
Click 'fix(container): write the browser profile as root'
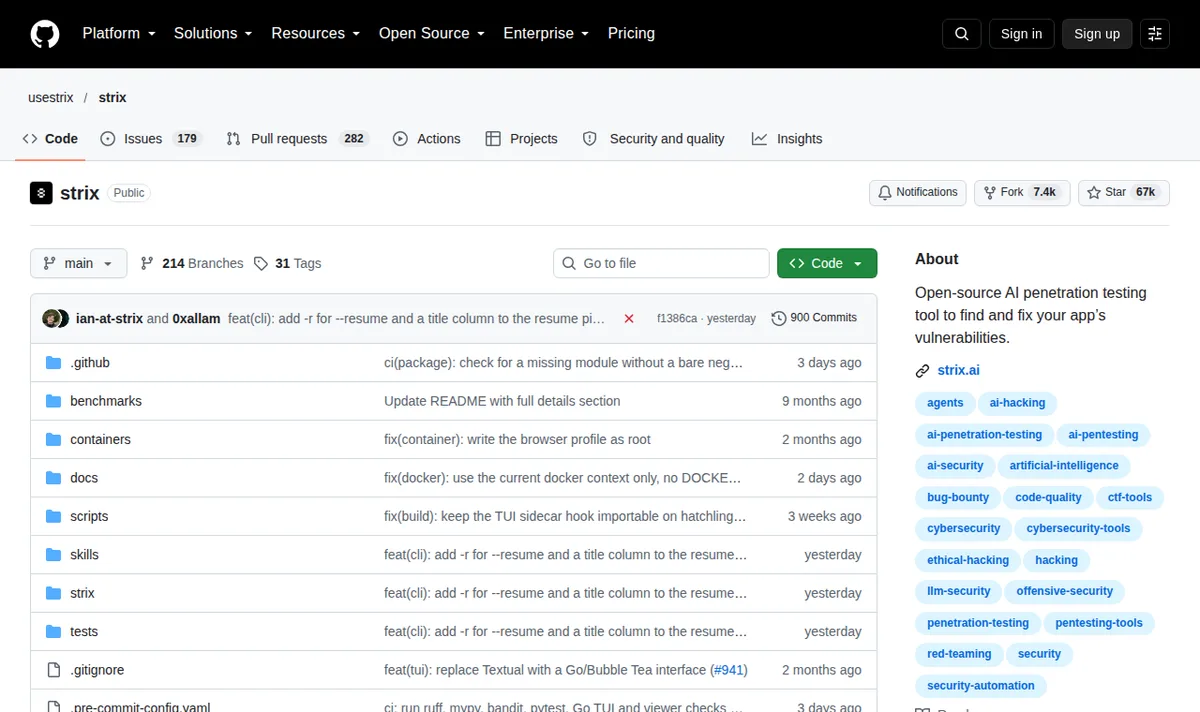(517, 440)
